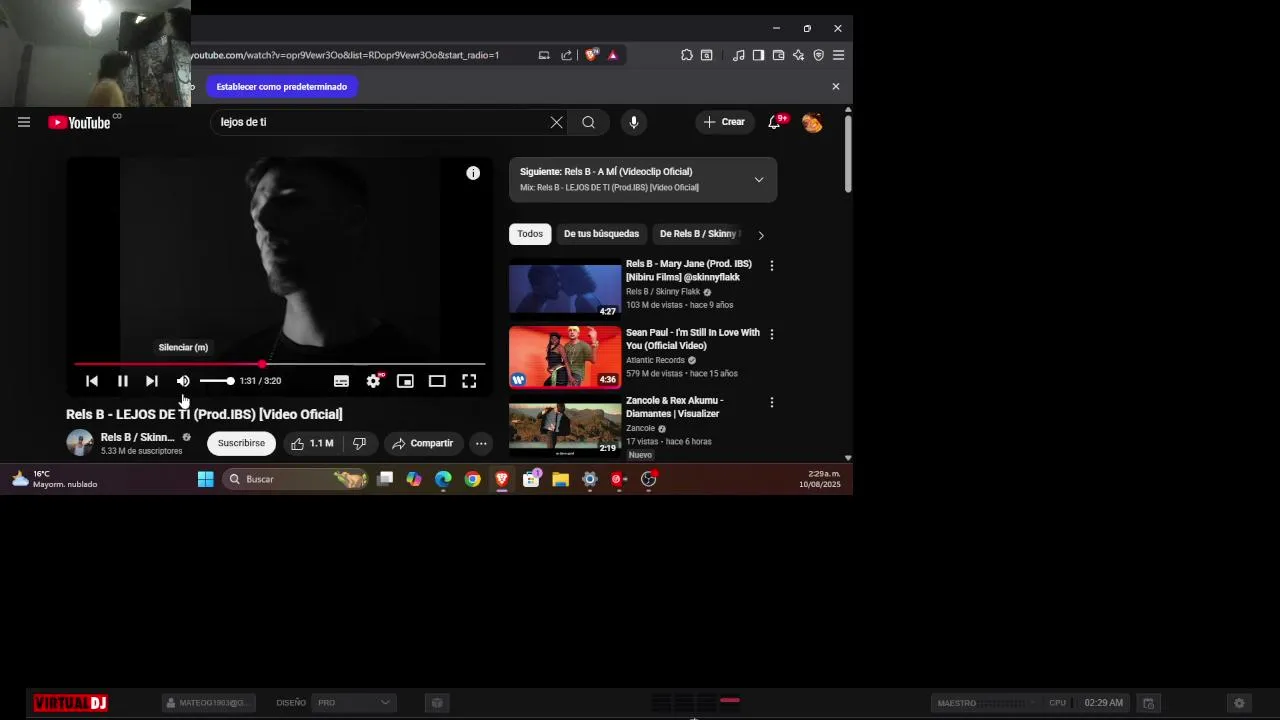The width and height of the screenshot is (1280, 720).
Task: Open VirtualDJ DISEÑO PRO dropdown
Action: (x=352, y=703)
